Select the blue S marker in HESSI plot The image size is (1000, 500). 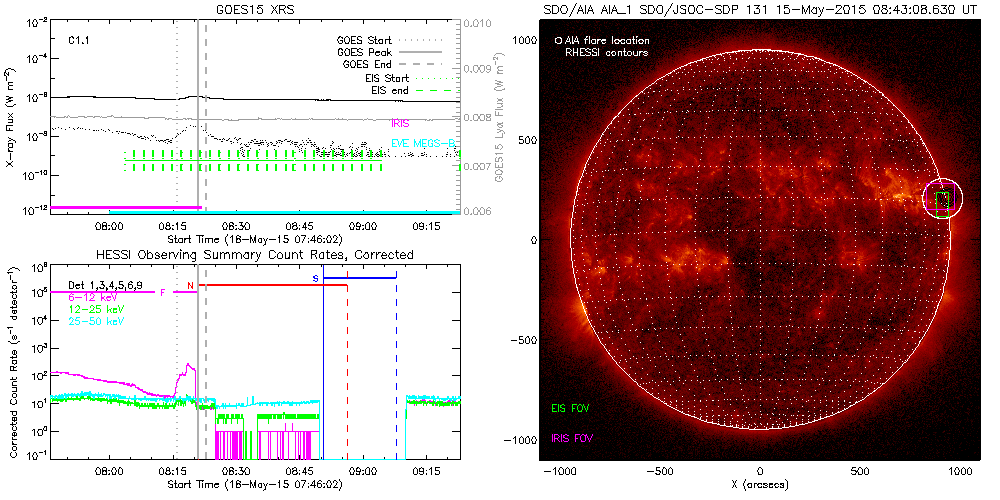pyautogui.click(x=316, y=277)
